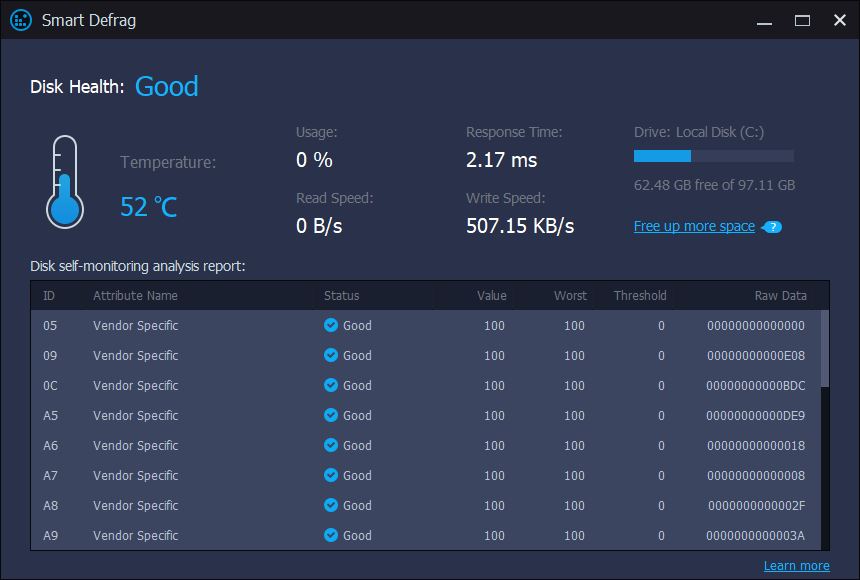Click ID cell A7

pyautogui.click(x=50, y=475)
